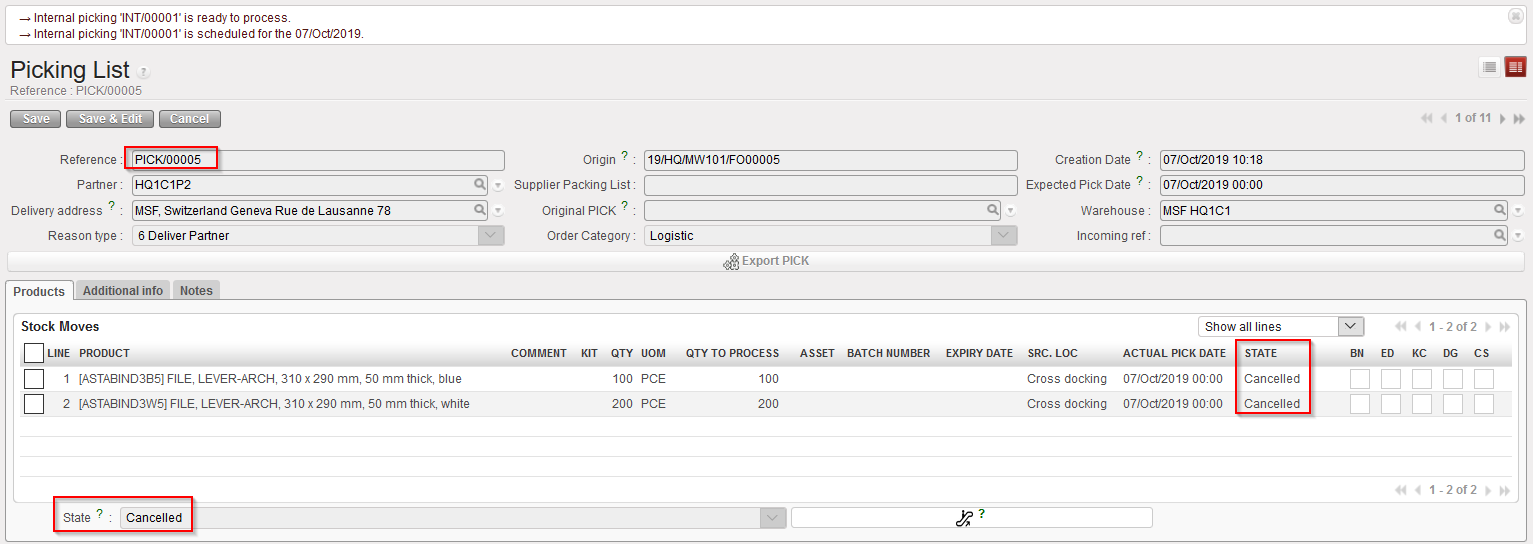The image size is (1533, 544).
Task: Open the Additional info tab
Action: click(123, 291)
